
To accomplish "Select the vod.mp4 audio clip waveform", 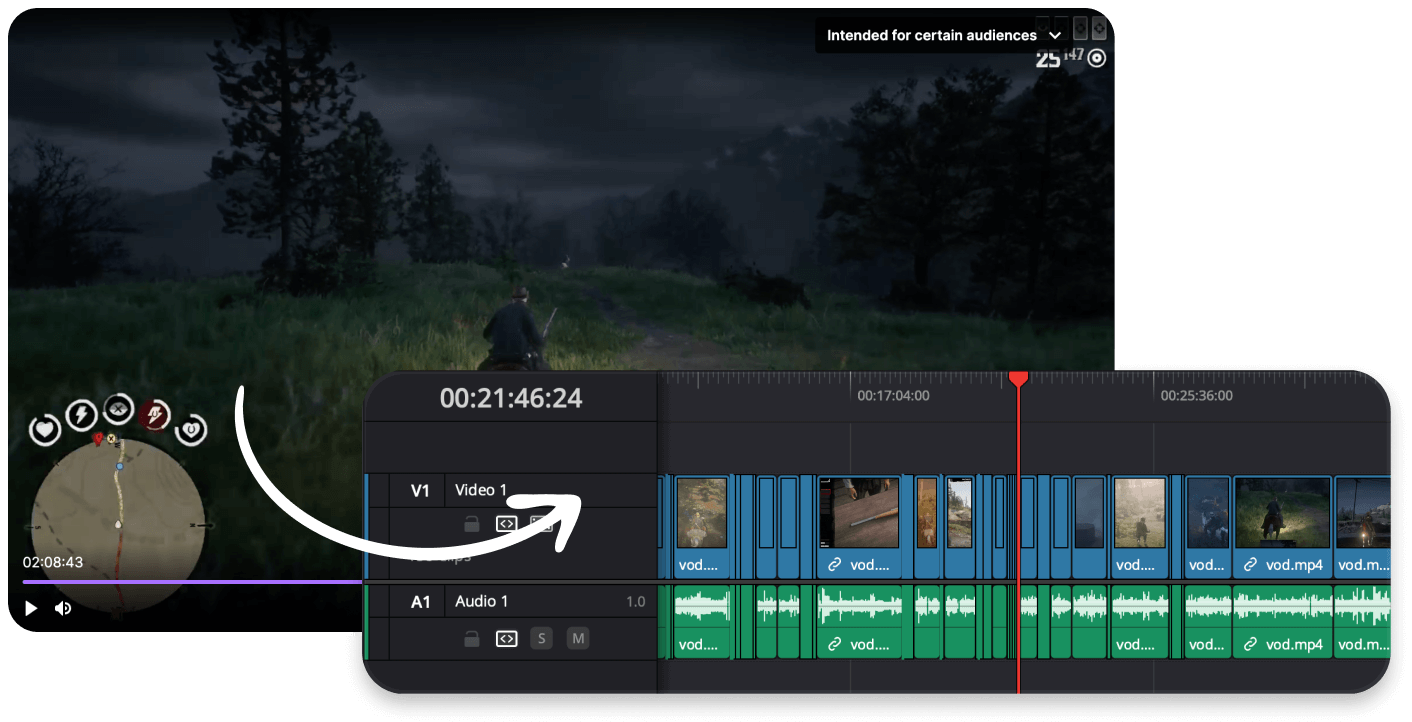I will (x=1281, y=608).
